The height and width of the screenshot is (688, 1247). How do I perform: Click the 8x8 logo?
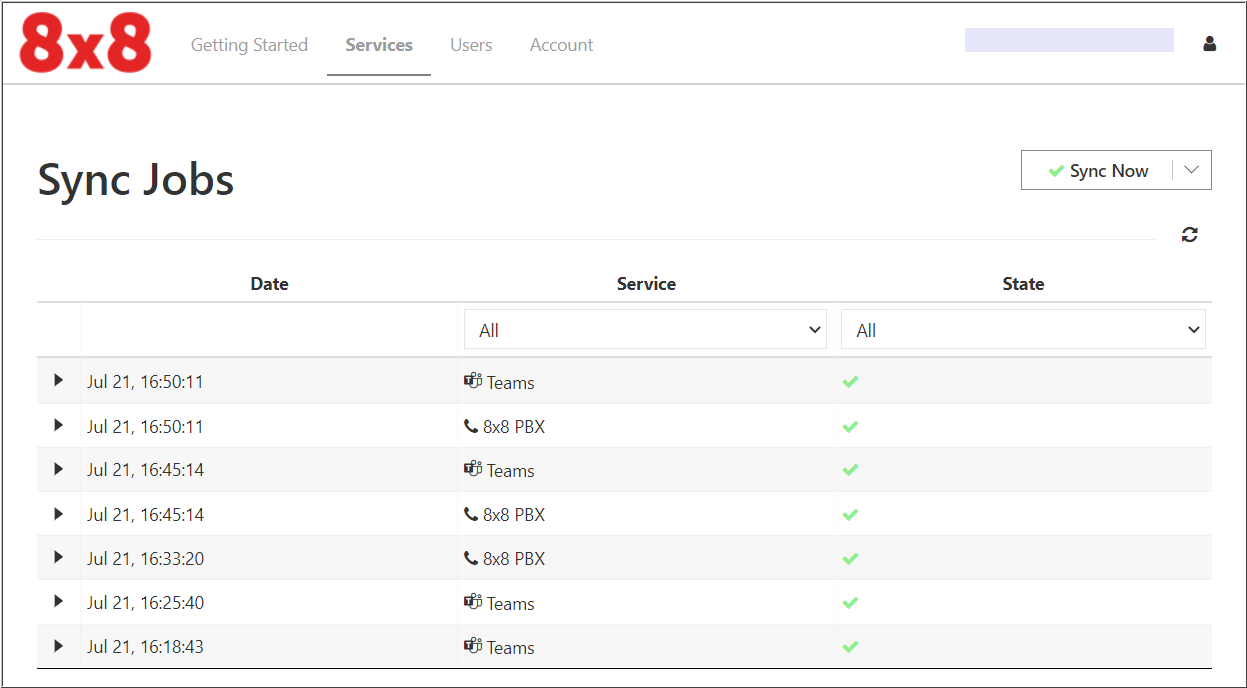(x=86, y=44)
